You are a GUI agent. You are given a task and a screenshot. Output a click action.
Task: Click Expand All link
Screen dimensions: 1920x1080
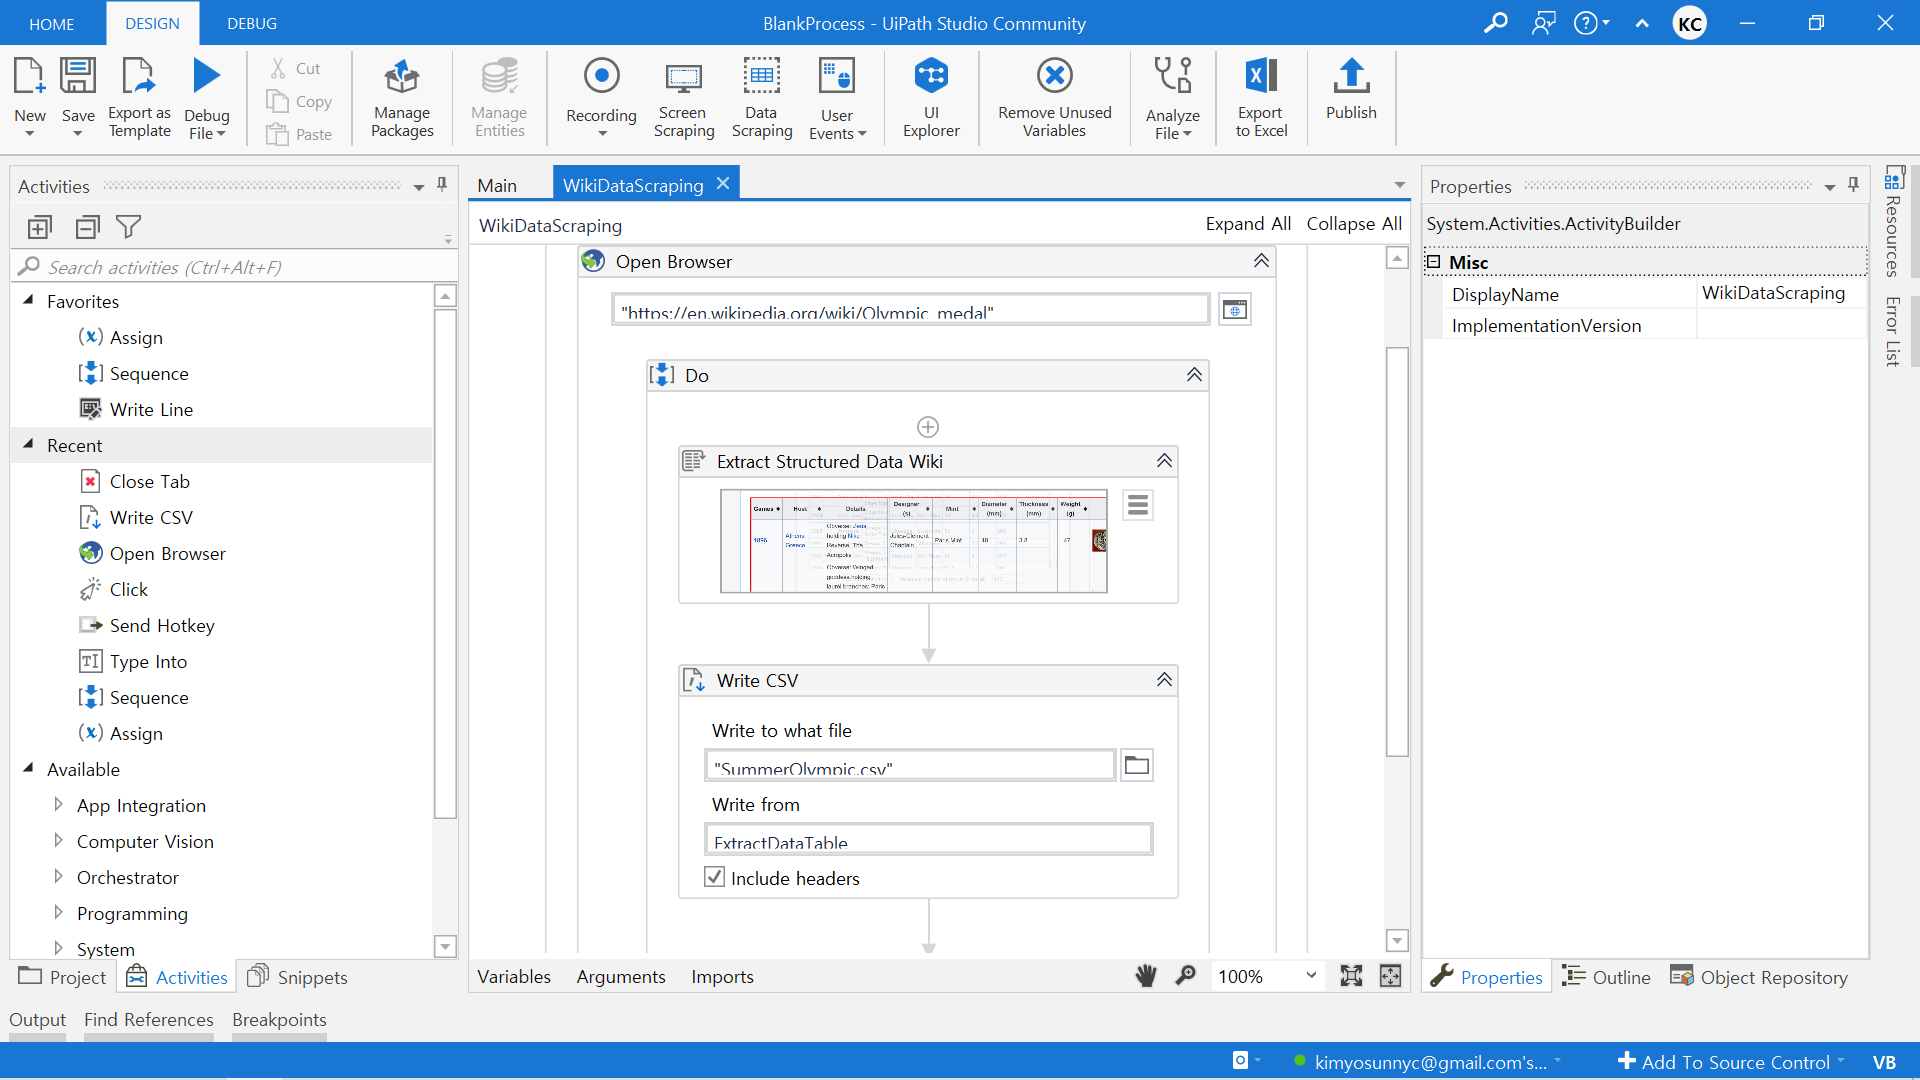1247,224
